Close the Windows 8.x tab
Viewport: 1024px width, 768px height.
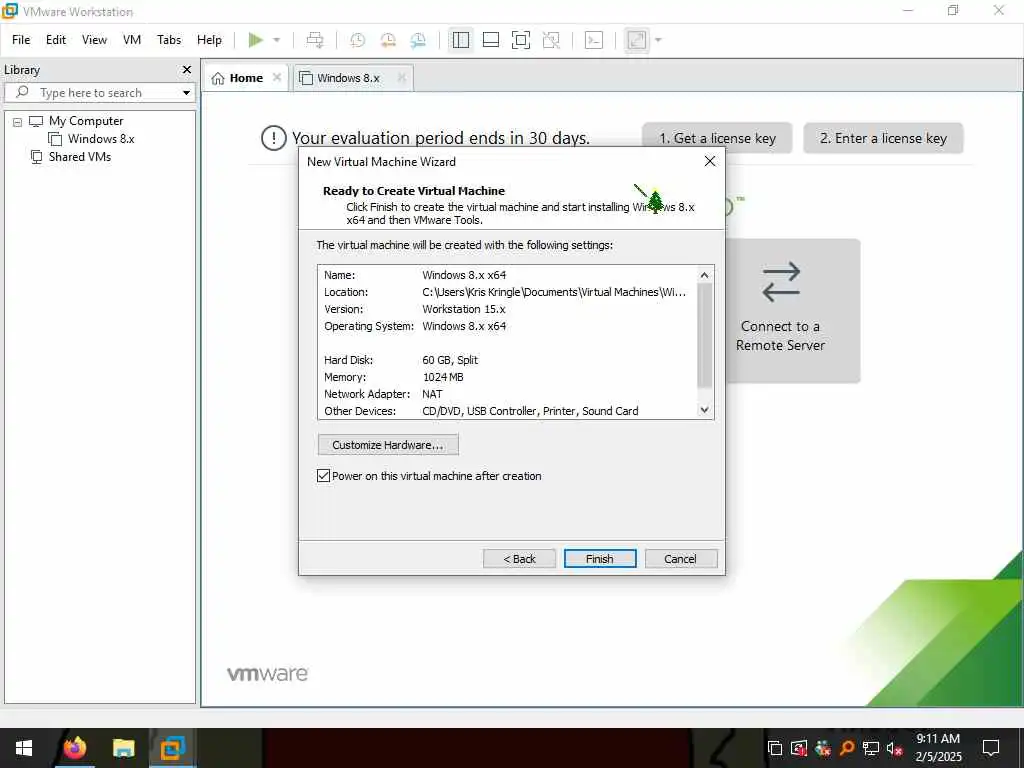[x=402, y=77]
